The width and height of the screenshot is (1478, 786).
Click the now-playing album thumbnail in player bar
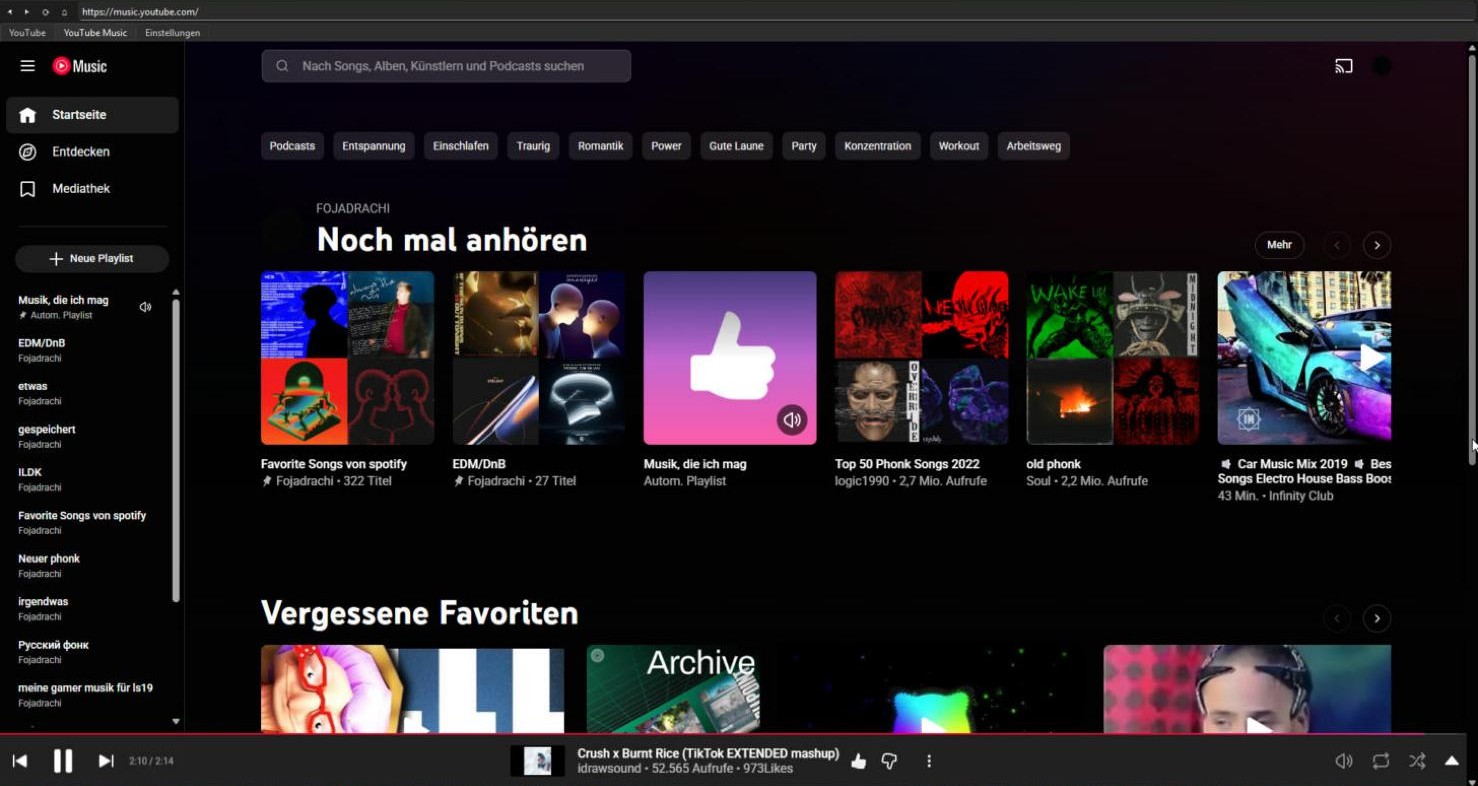[538, 761]
